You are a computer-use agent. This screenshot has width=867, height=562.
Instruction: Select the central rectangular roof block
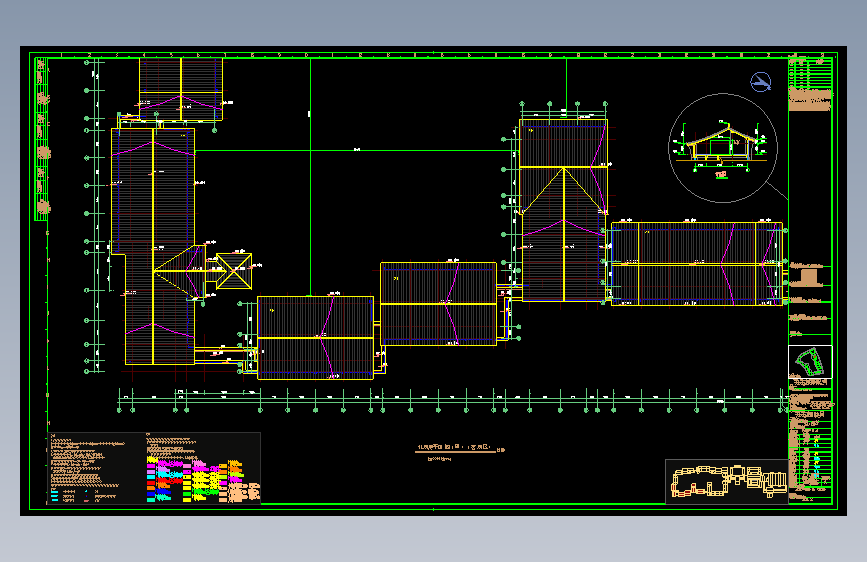click(438, 304)
